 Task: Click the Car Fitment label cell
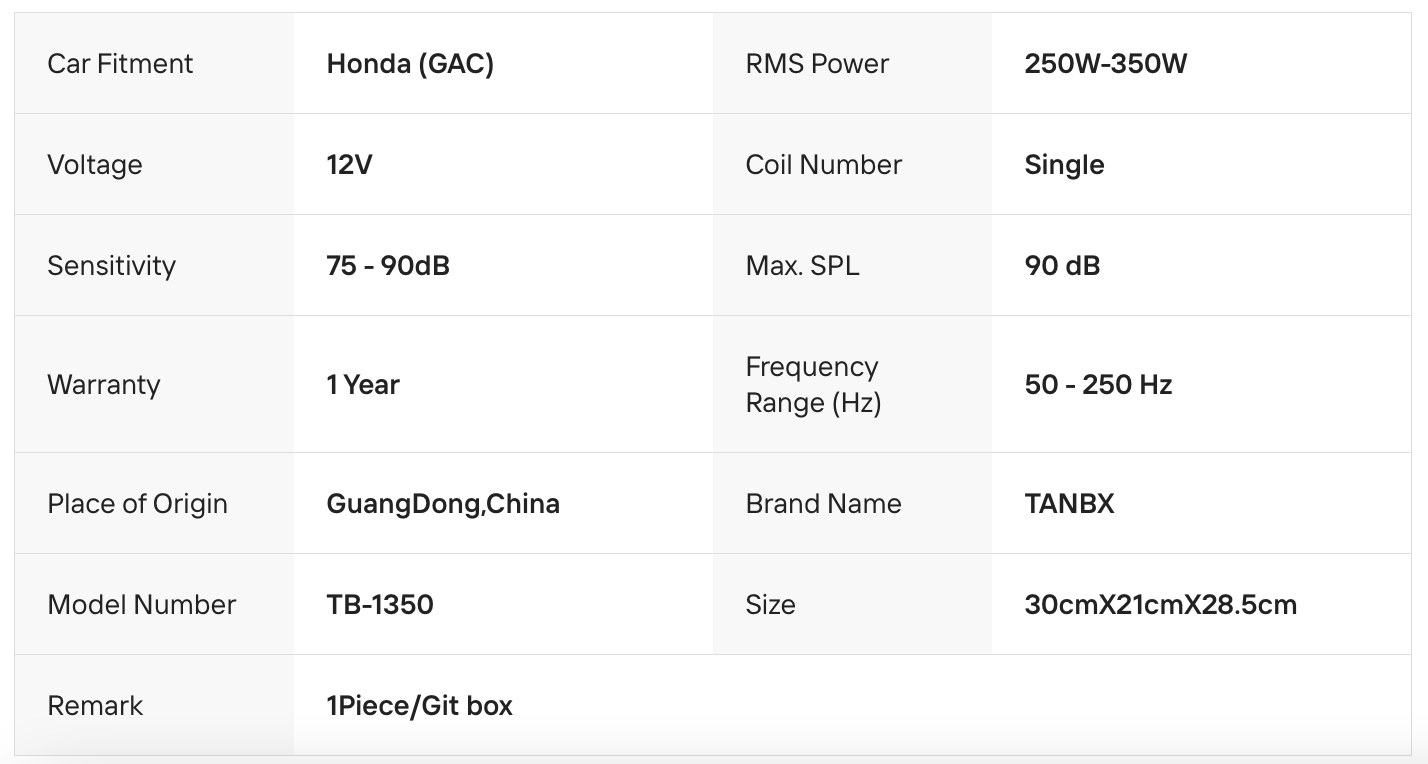120,64
